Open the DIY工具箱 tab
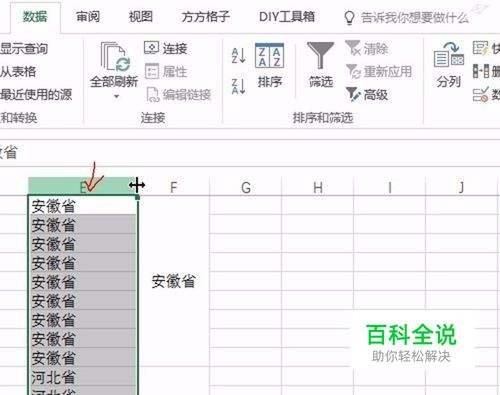 coord(287,17)
